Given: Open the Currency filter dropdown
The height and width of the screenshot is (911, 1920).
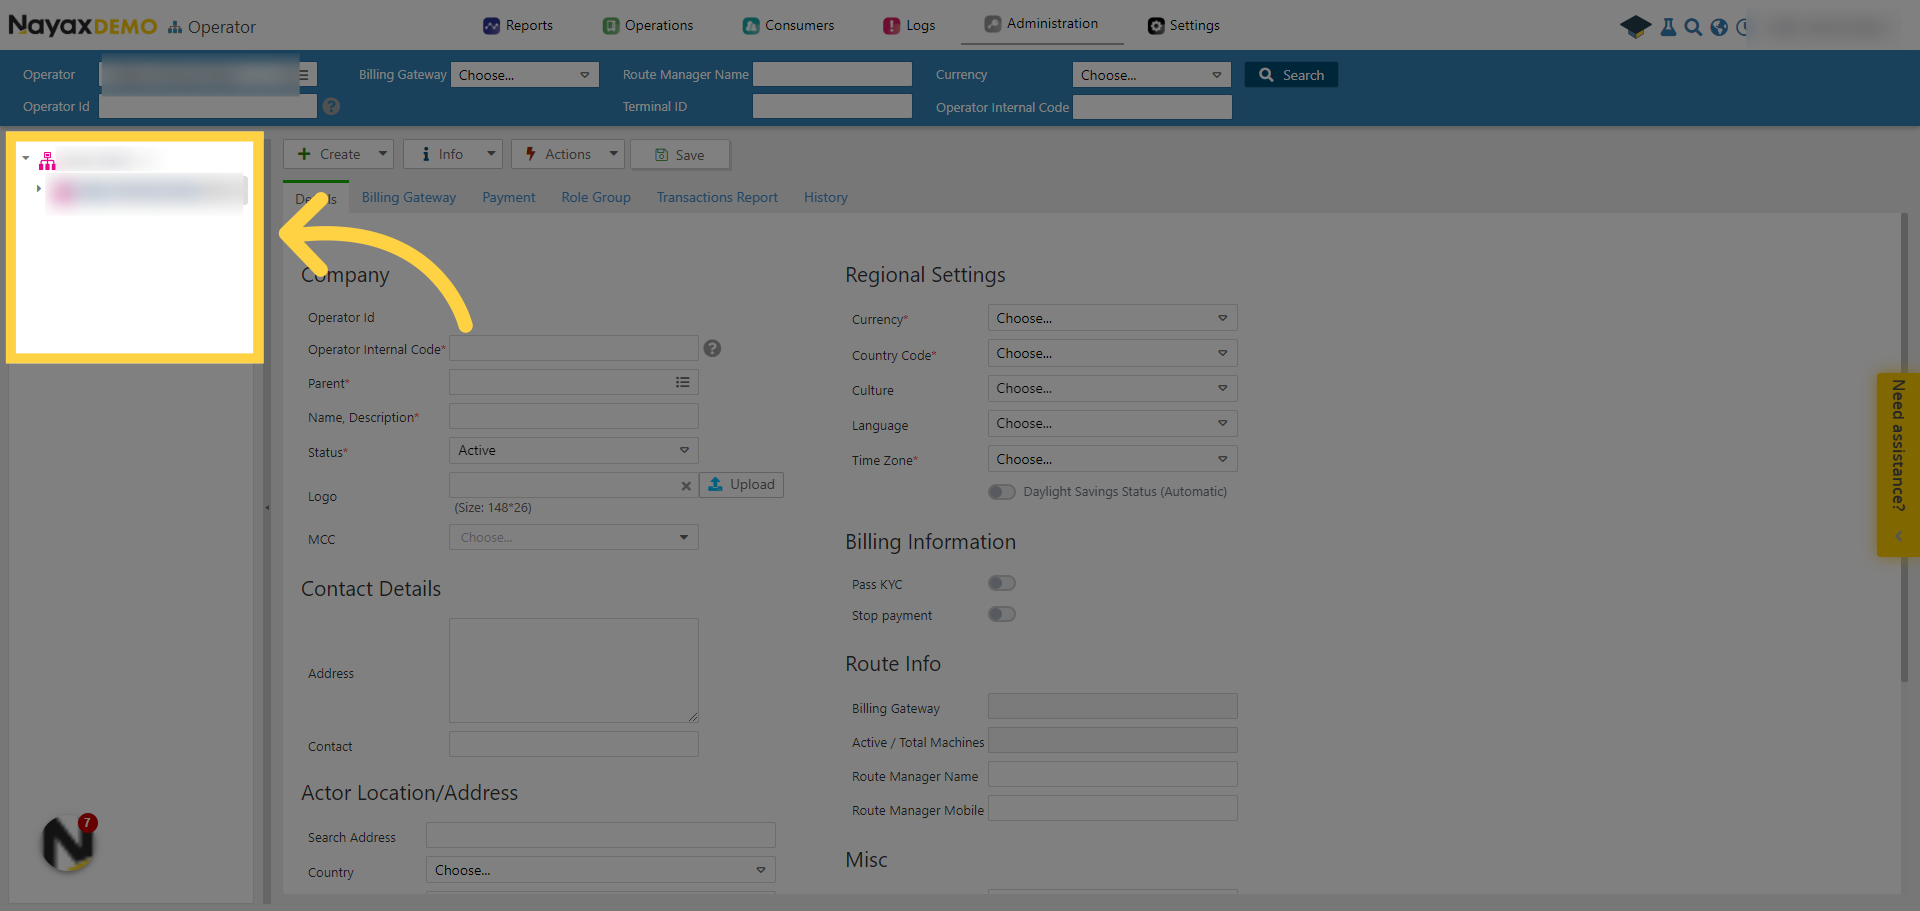Looking at the screenshot, I should [x=1152, y=75].
